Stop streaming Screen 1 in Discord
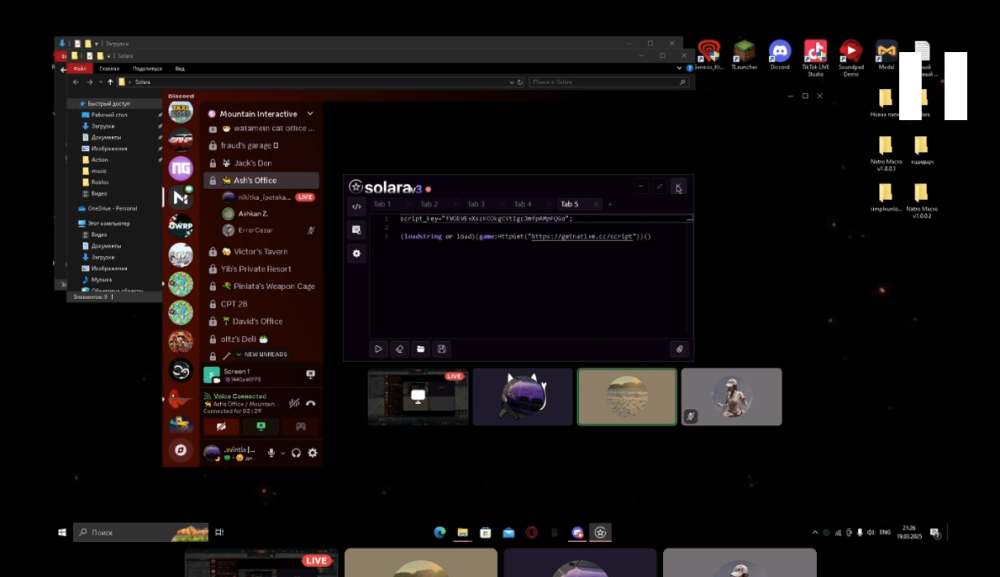The image size is (1000, 577). coord(311,374)
